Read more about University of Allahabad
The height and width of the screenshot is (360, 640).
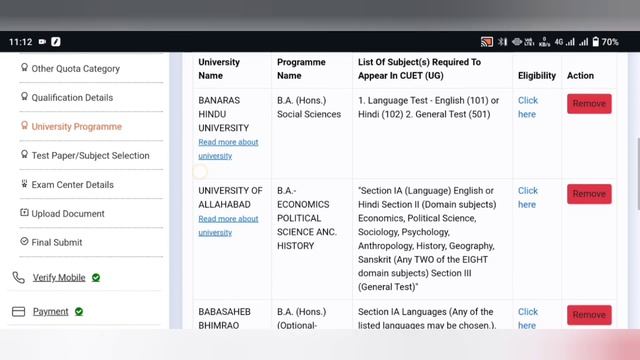(228, 226)
